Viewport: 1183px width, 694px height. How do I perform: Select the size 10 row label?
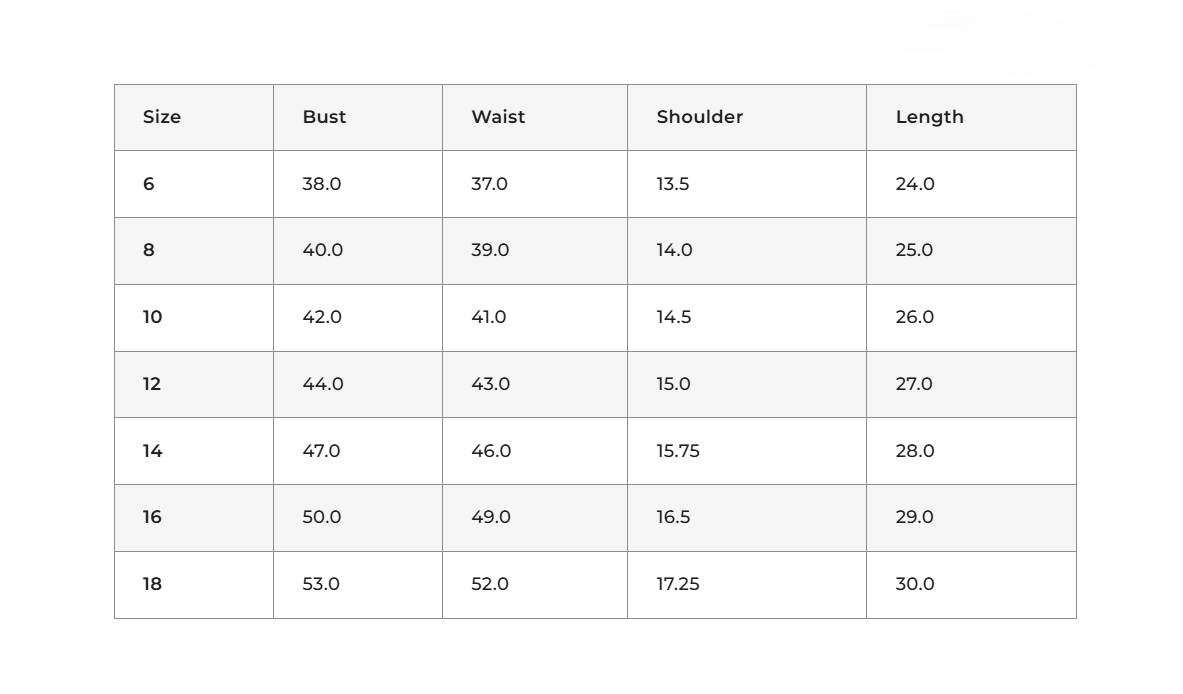point(152,317)
